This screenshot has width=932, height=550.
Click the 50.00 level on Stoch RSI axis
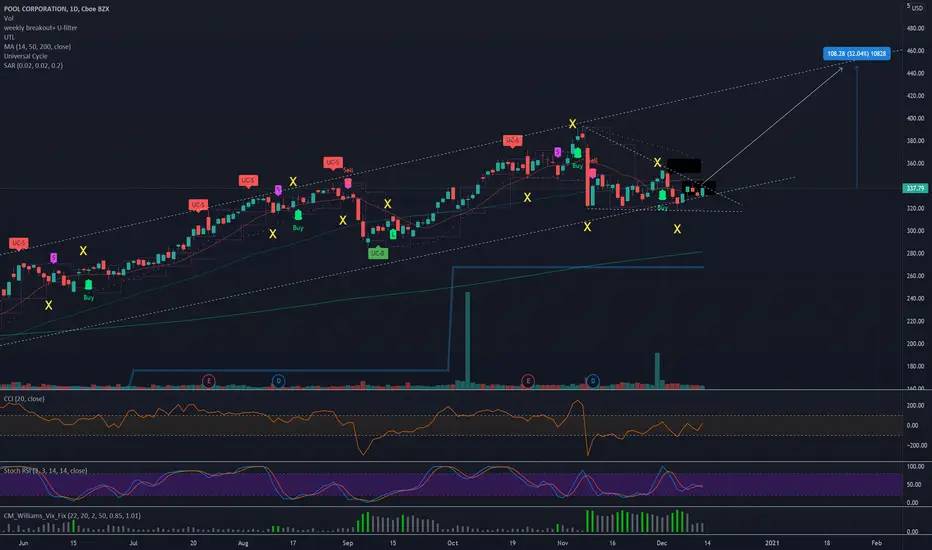pyautogui.click(x=915, y=485)
